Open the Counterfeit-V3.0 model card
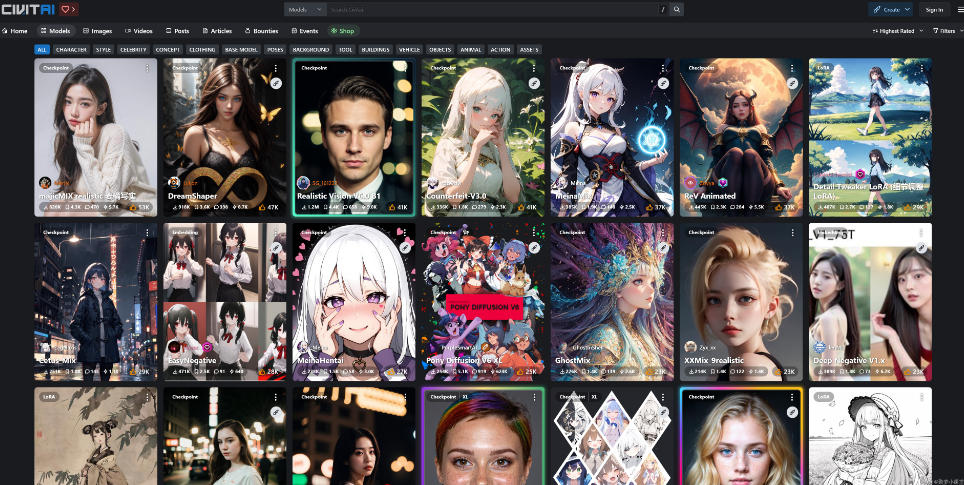Screen dimensions: 964x485 coord(483,137)
